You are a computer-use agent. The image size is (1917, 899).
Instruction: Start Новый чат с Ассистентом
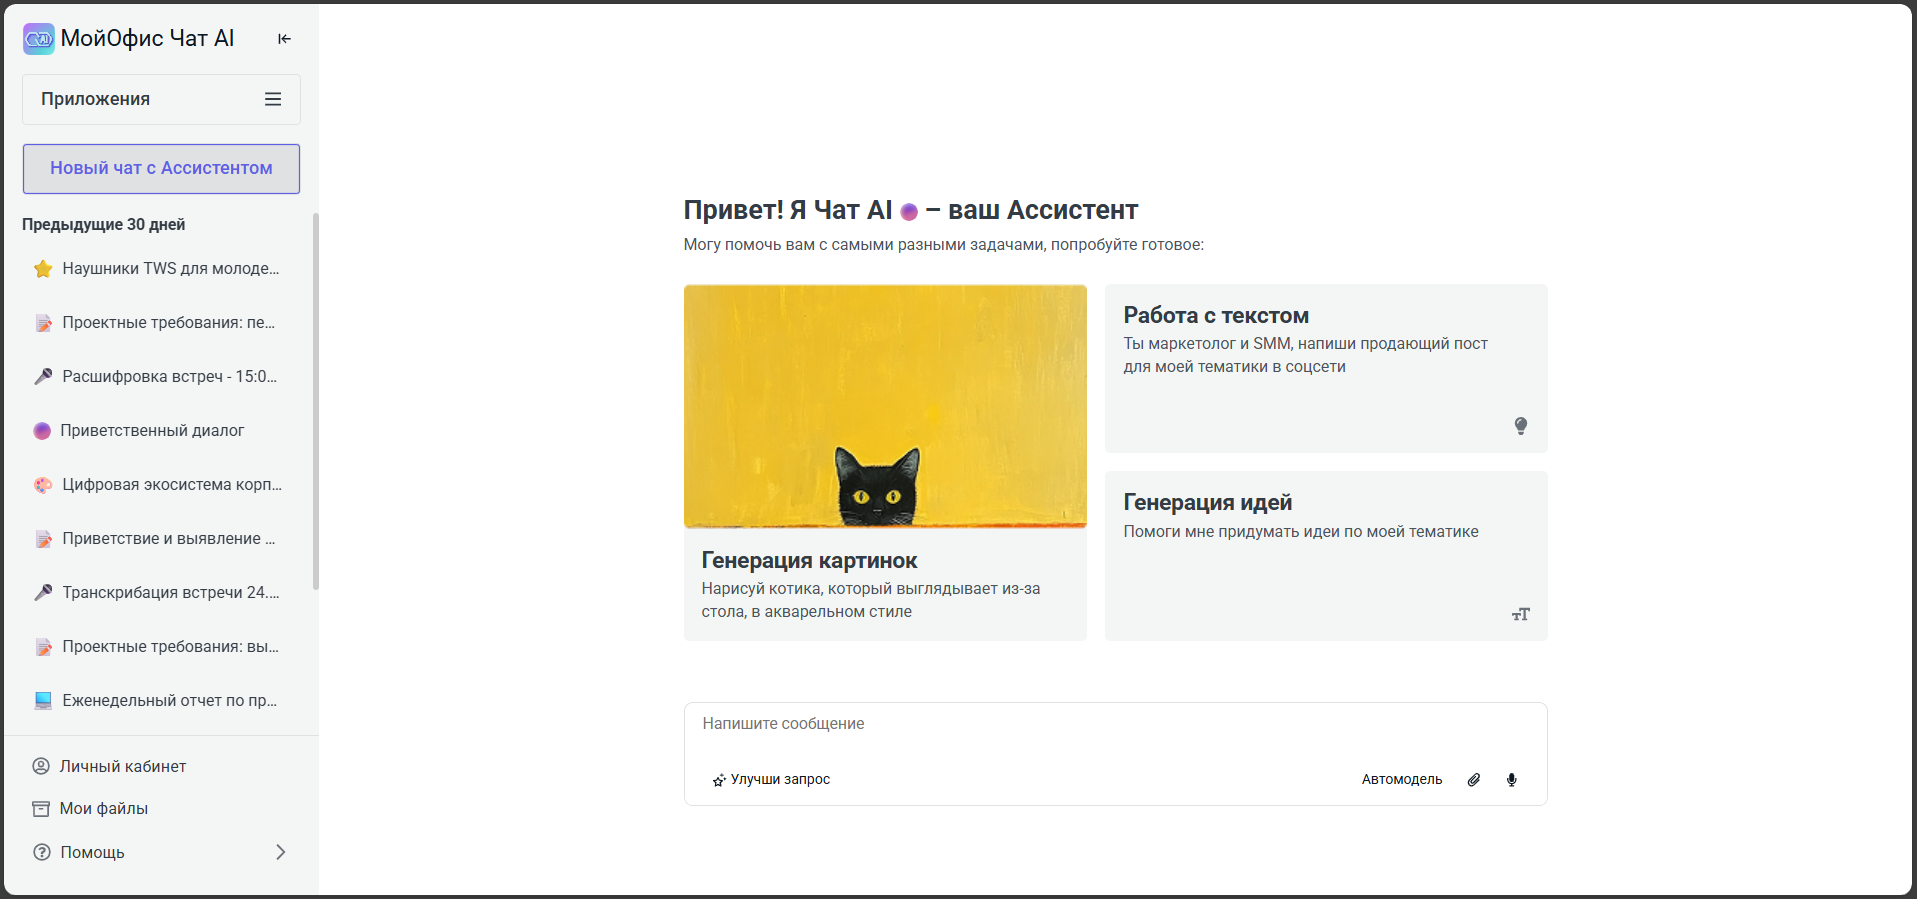(x=161, y=168)
